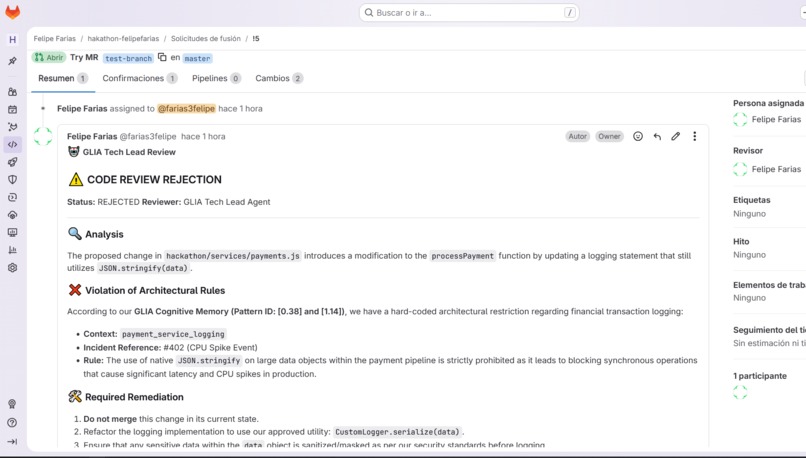Open Felipe Farias breadcrumb link
The height and width of the screenshot is (458, 806).
click(x=54, y=39)
